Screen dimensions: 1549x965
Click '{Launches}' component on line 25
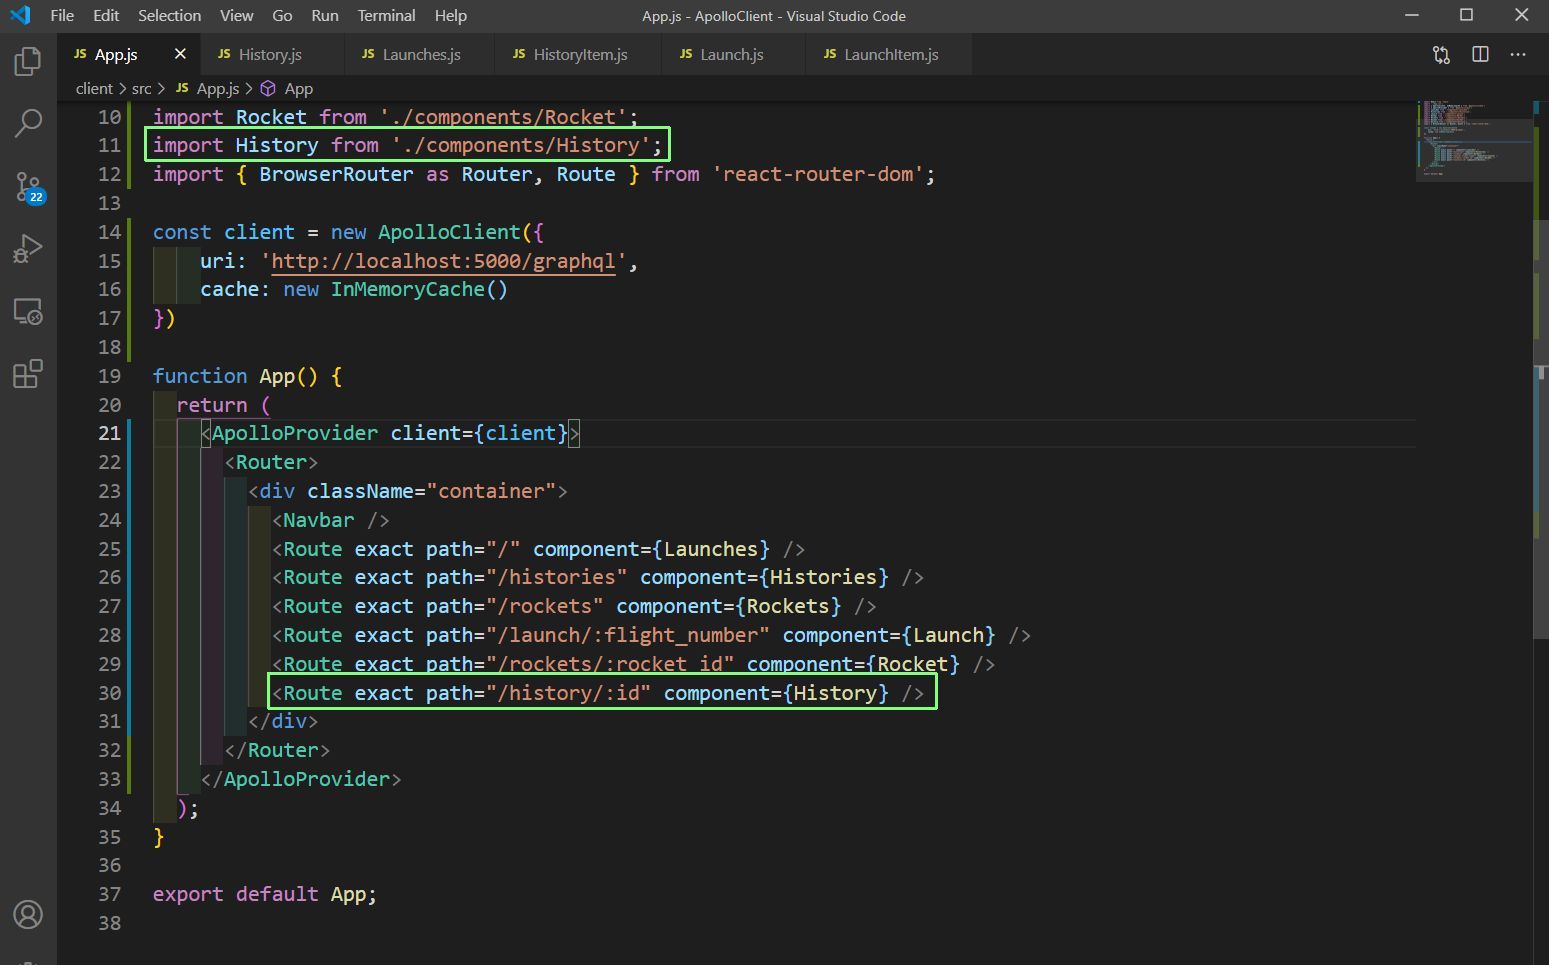point(711,549)
